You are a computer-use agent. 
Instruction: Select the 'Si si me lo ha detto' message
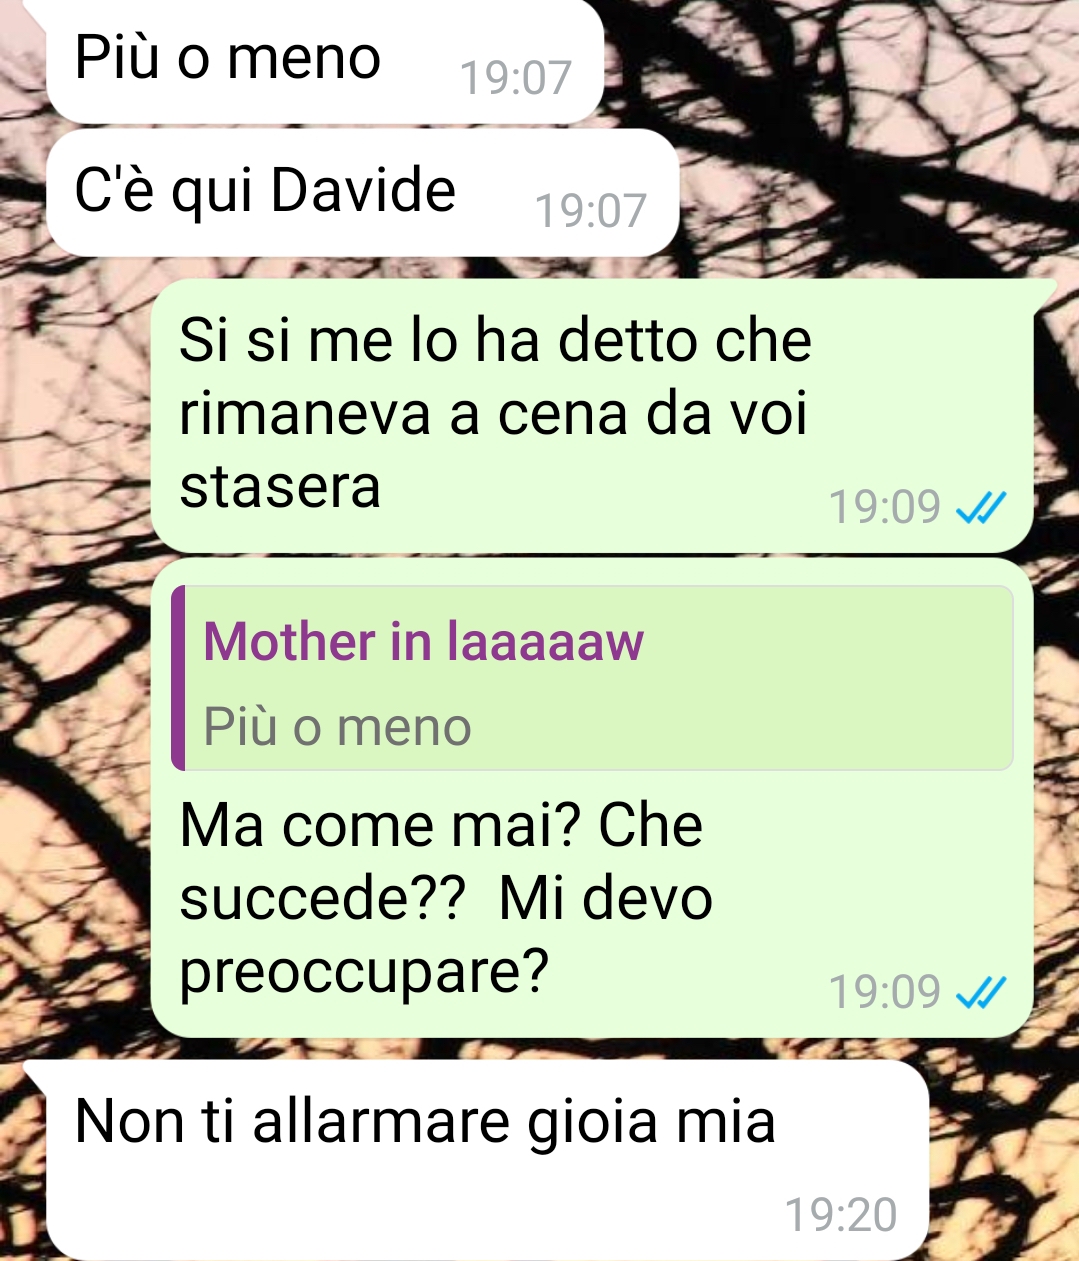pyautogui.click(x=592, y=415)
